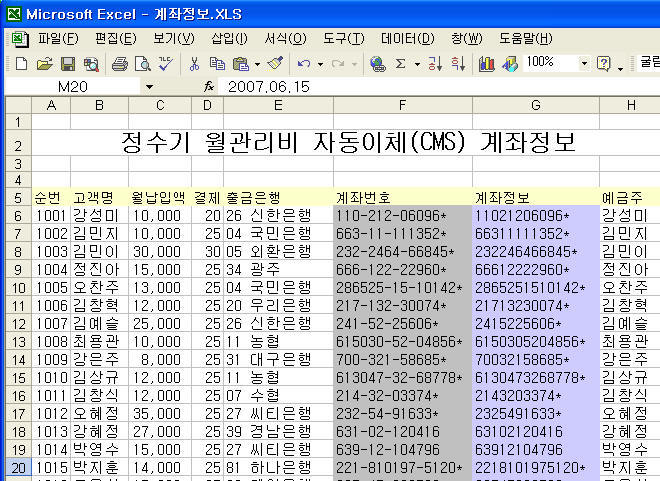Click the Print icon
Image resolution: width=660 pixels, height=481 pixels.
click(120, 64)
